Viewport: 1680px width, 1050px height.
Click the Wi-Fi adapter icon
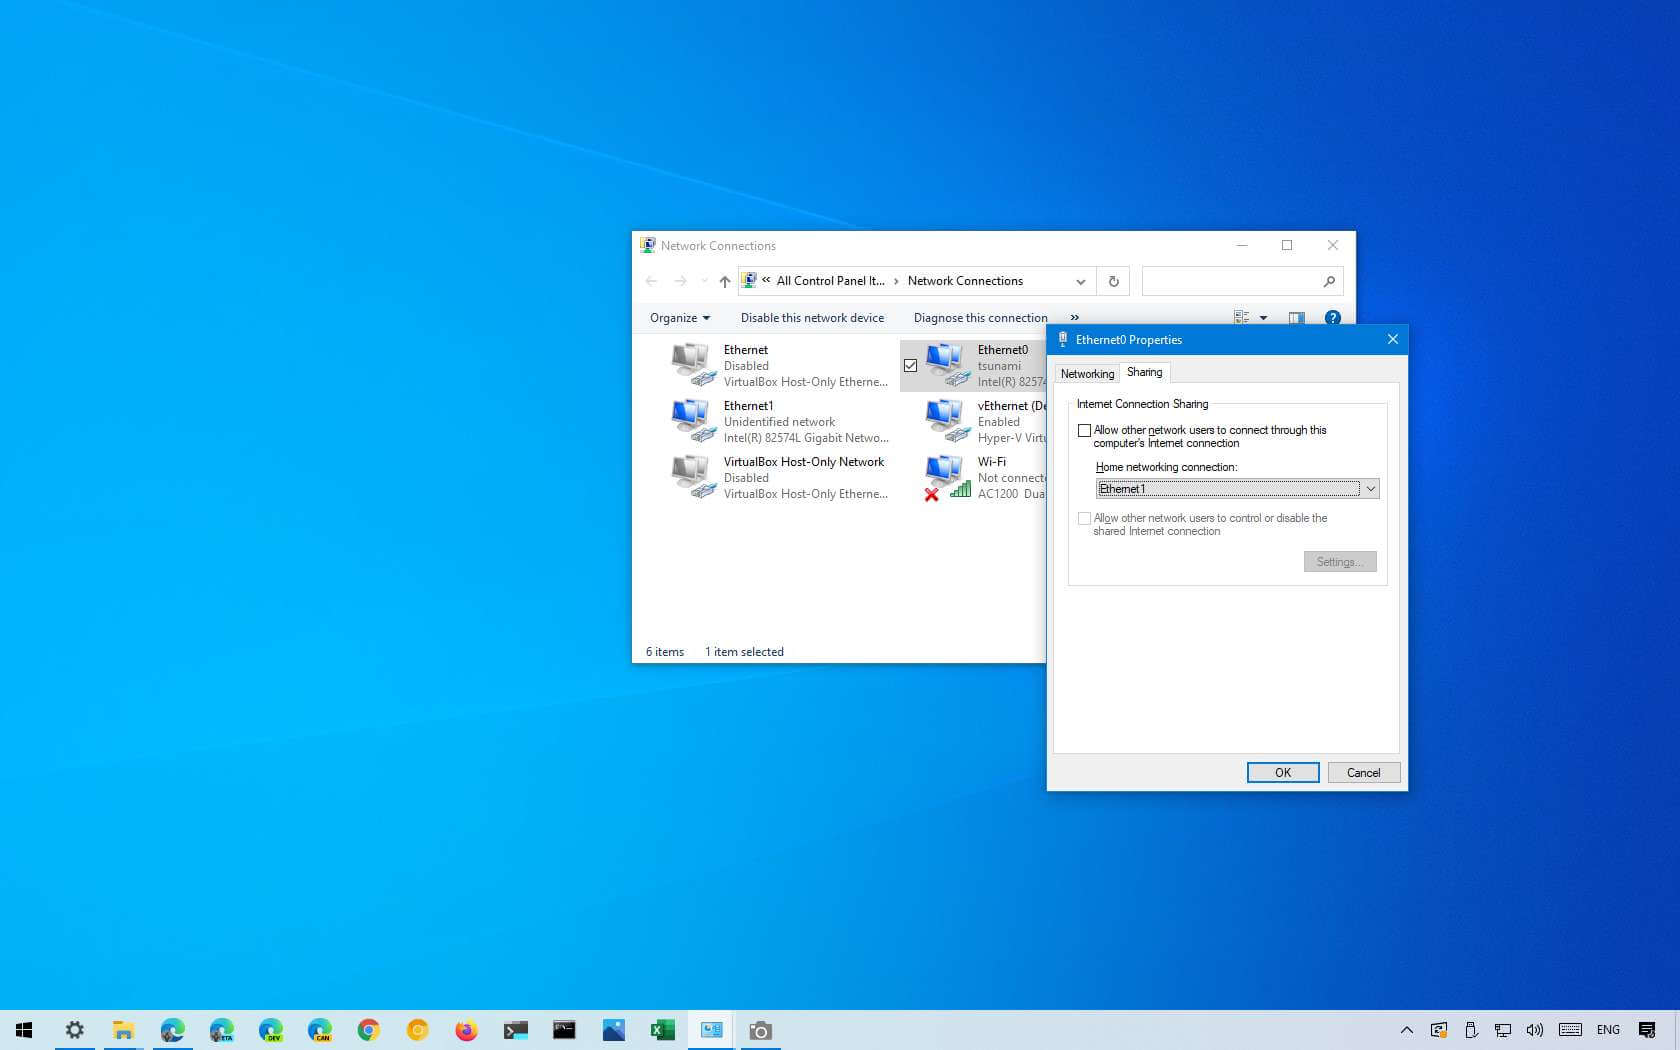click(x=947, y=477)
